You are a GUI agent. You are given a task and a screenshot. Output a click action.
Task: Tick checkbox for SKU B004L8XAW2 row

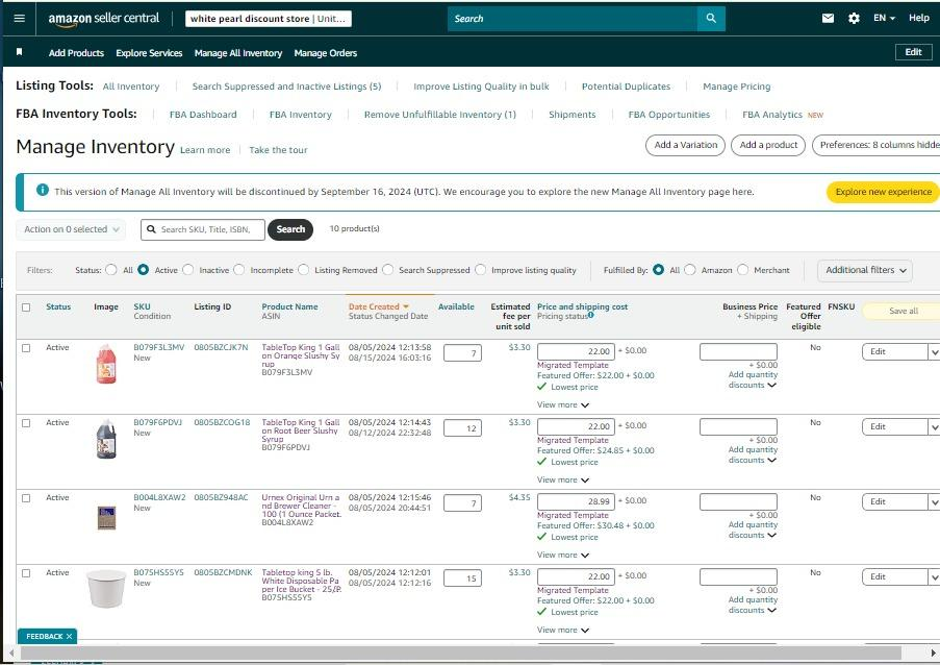[26, 498]
